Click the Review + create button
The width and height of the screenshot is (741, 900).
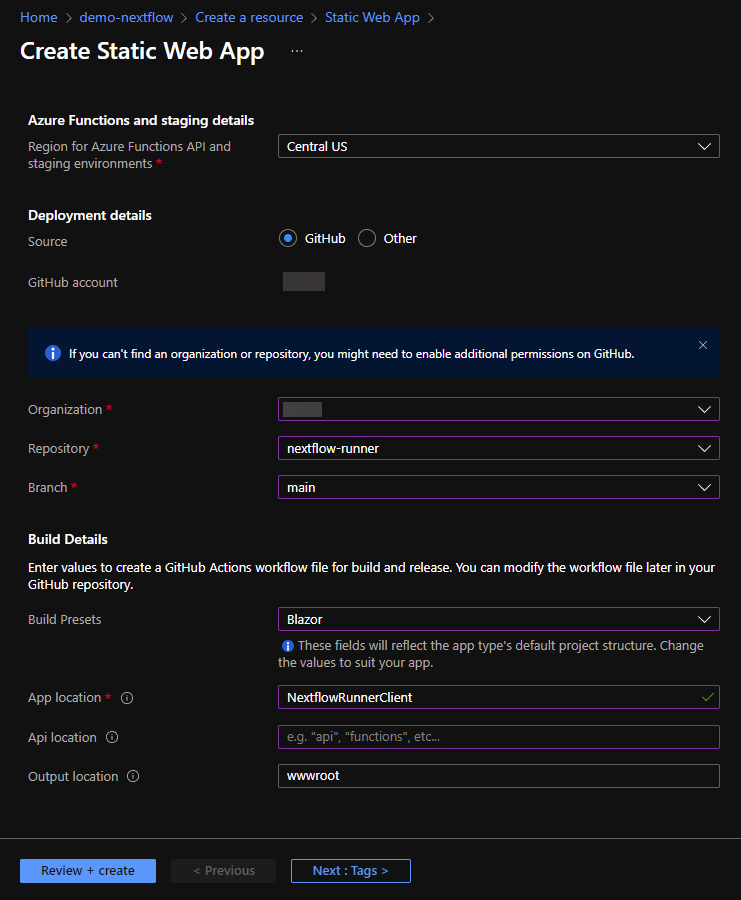[x=88, y=871]
